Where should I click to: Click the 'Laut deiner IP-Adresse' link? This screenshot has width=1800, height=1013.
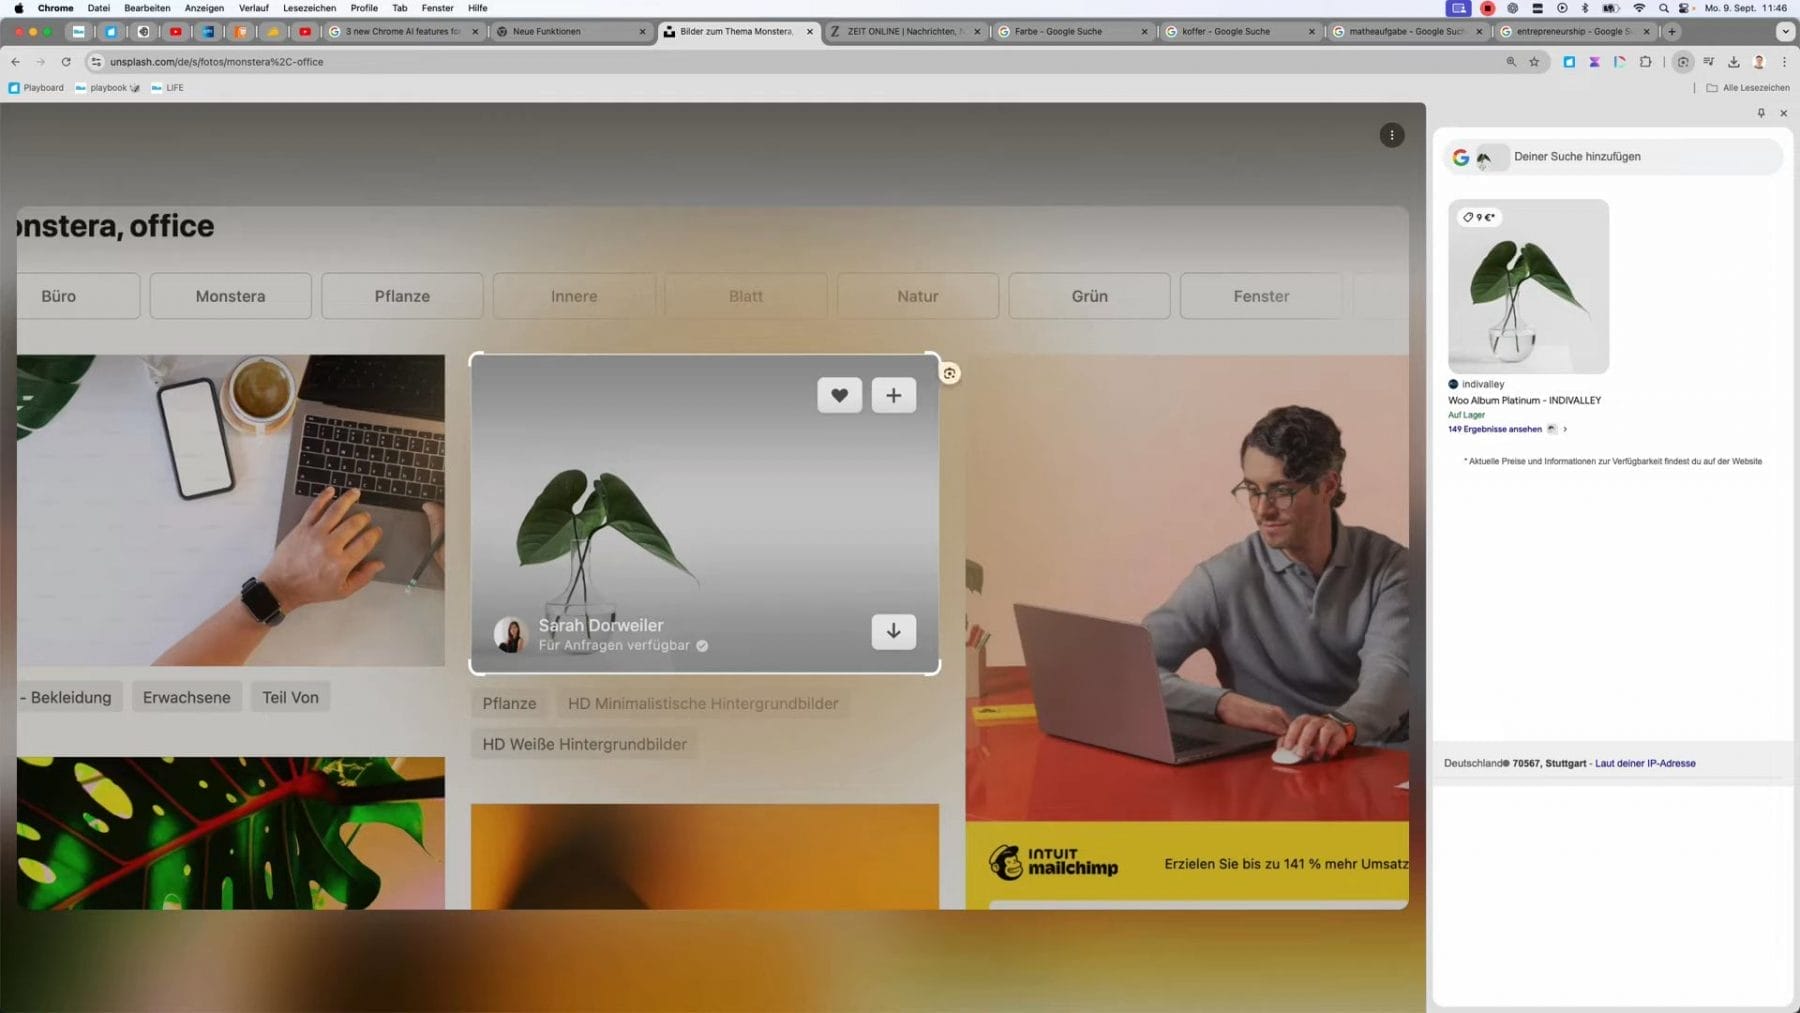(1645, 763)
